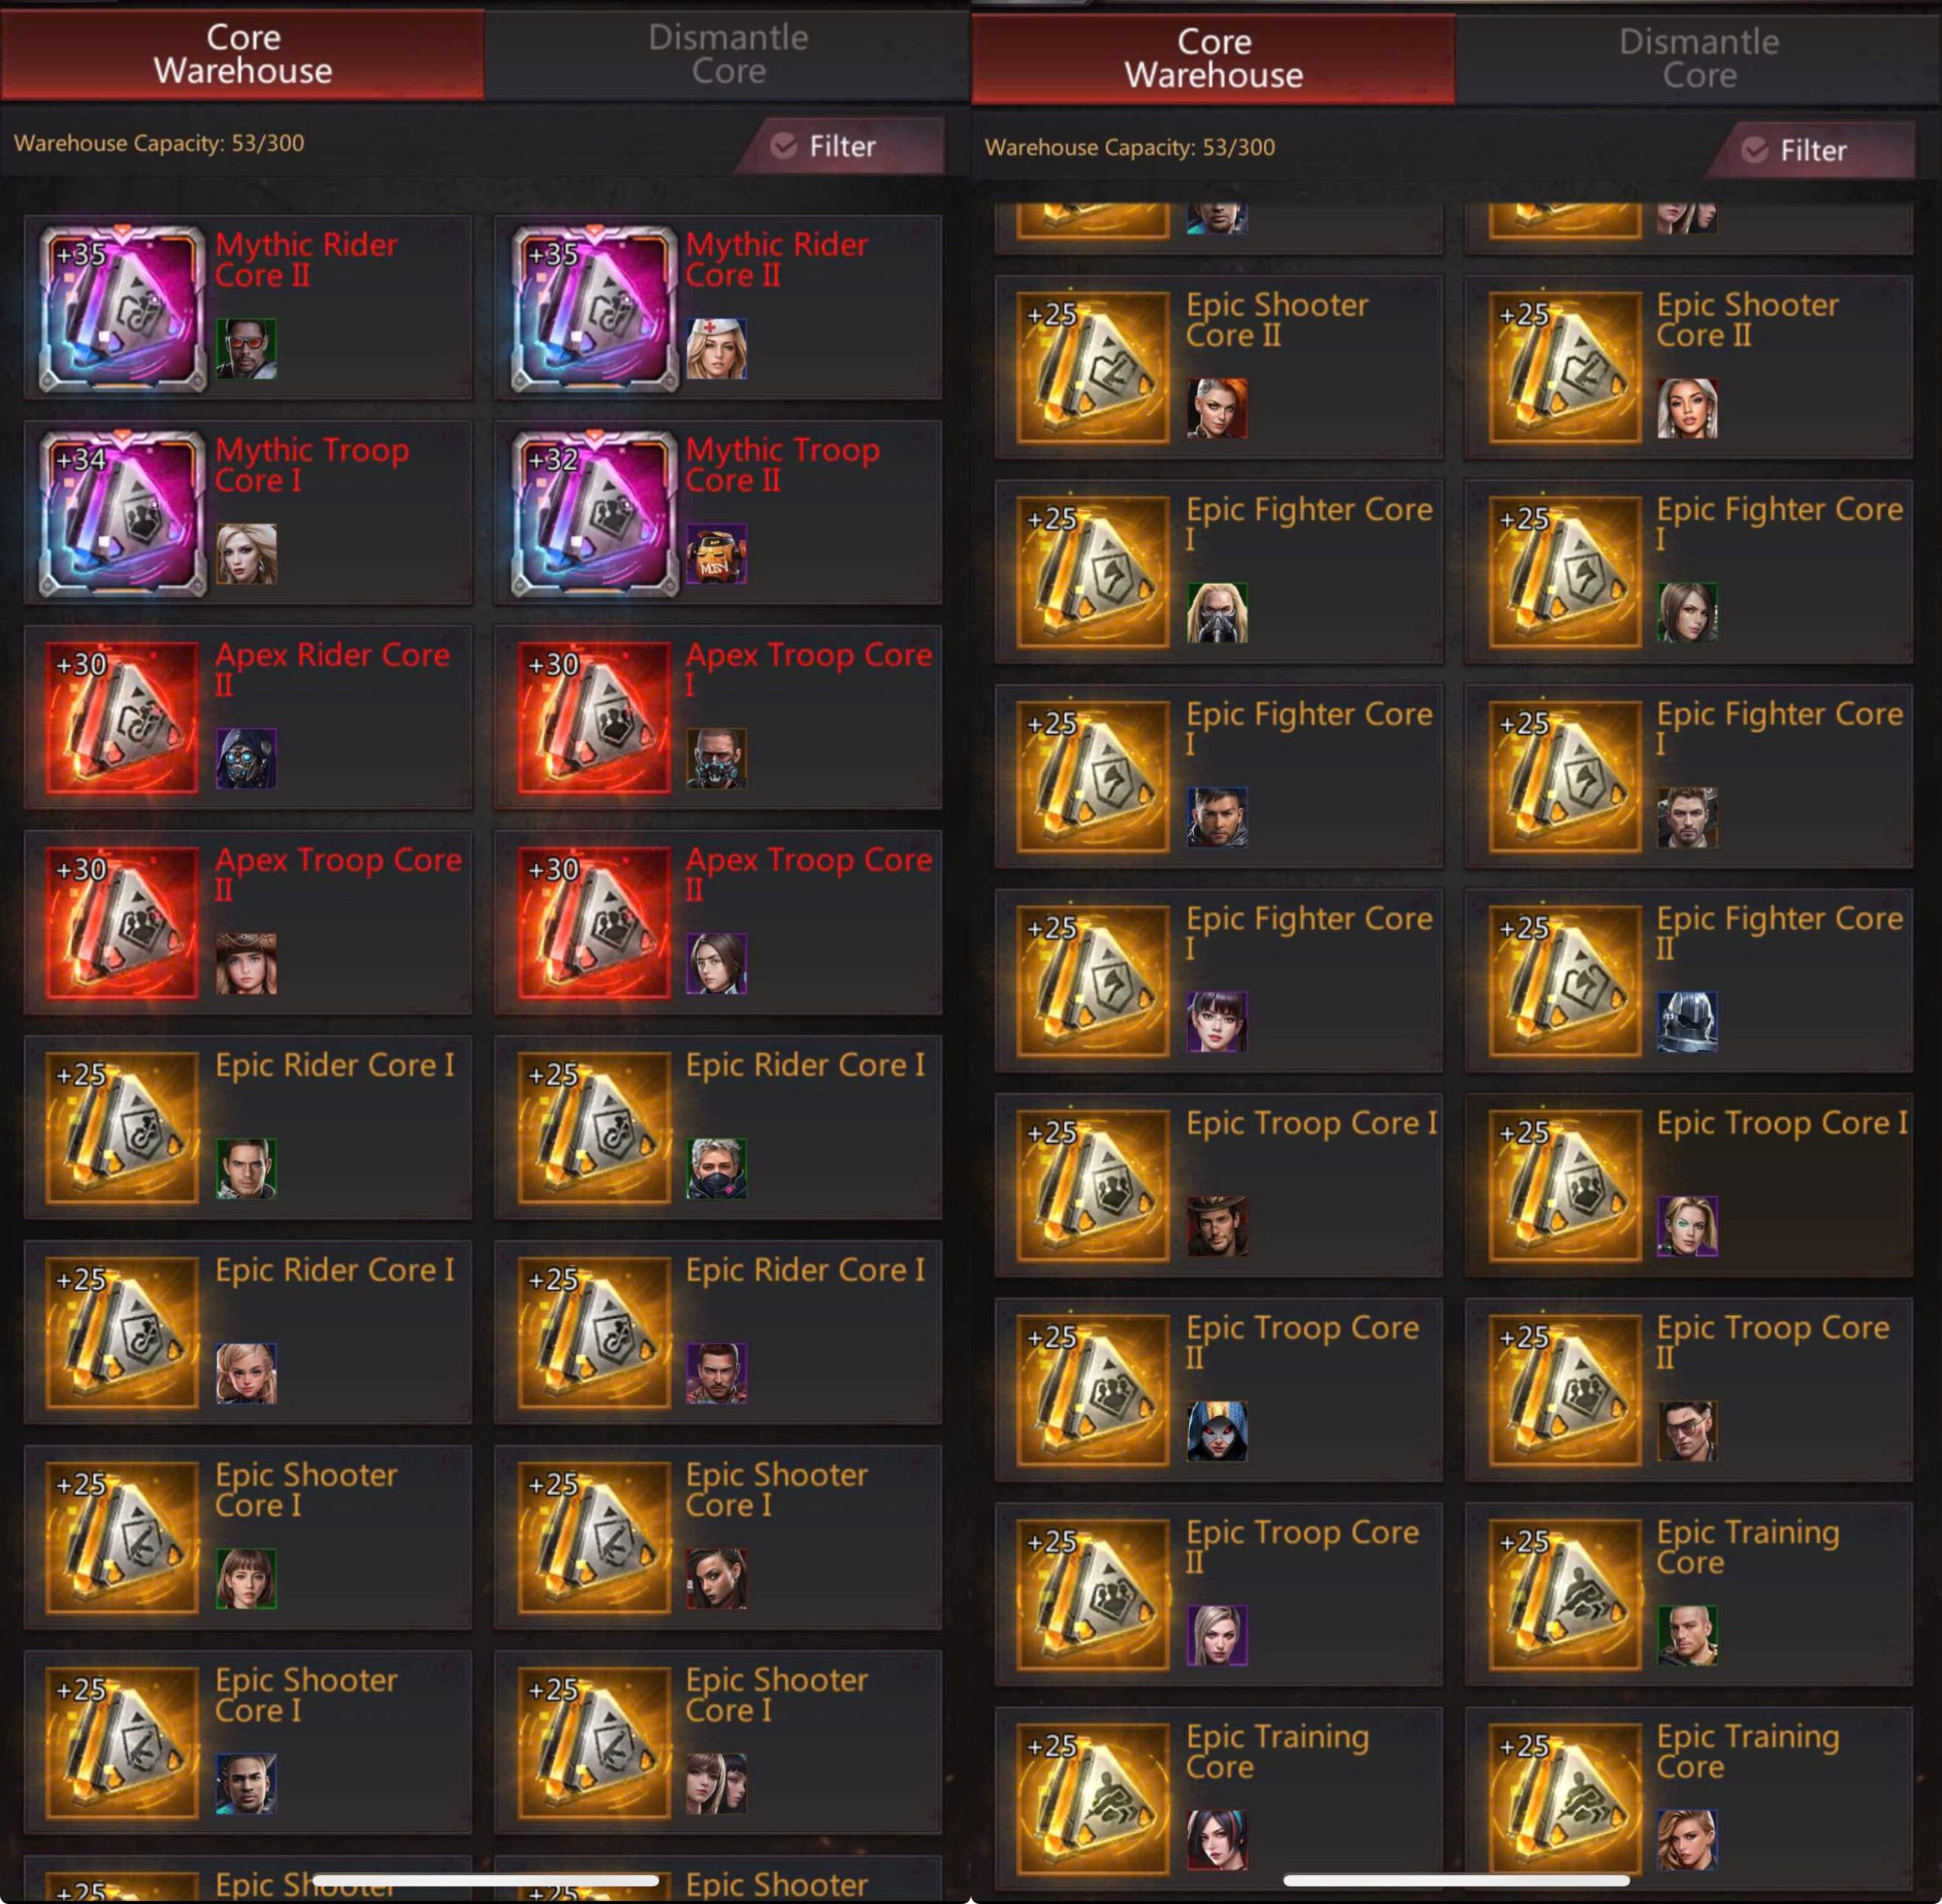The width and height of the screenshot is (1942, 1904).
Task: Tap the home indicator bar on left screen
Action: [485, 1881]
